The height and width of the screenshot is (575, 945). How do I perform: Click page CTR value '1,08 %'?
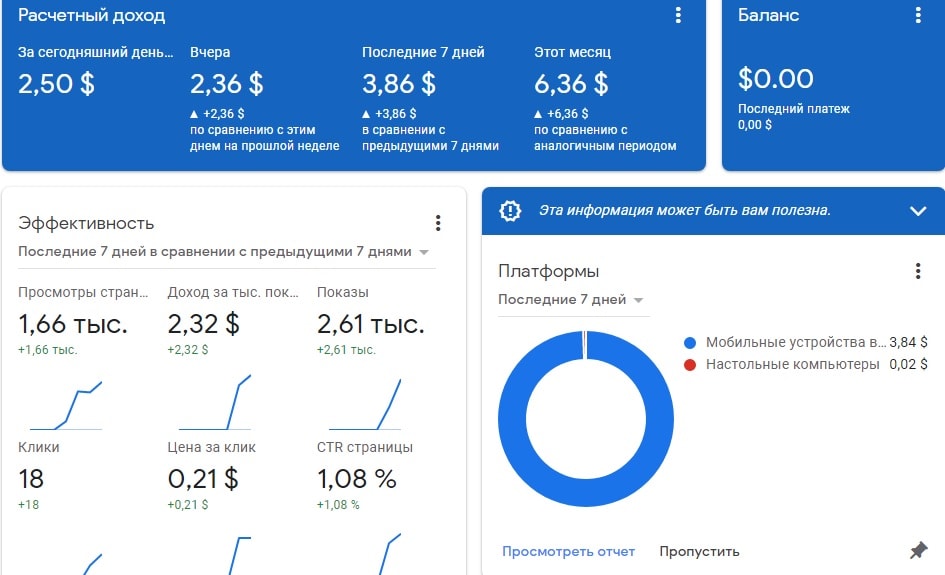pos(357,479)
